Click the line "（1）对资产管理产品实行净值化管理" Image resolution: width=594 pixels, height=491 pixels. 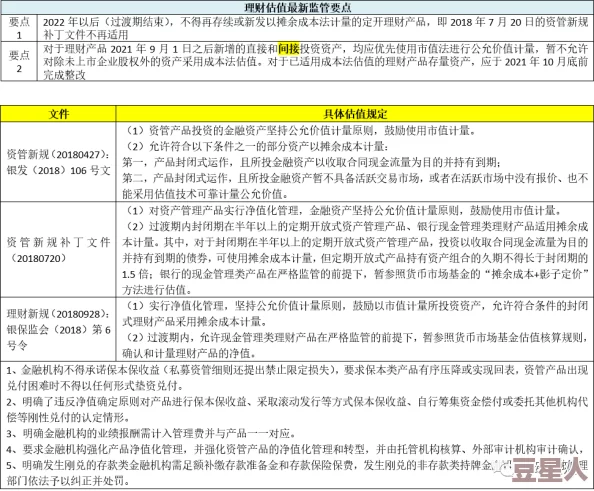point(343,210)
